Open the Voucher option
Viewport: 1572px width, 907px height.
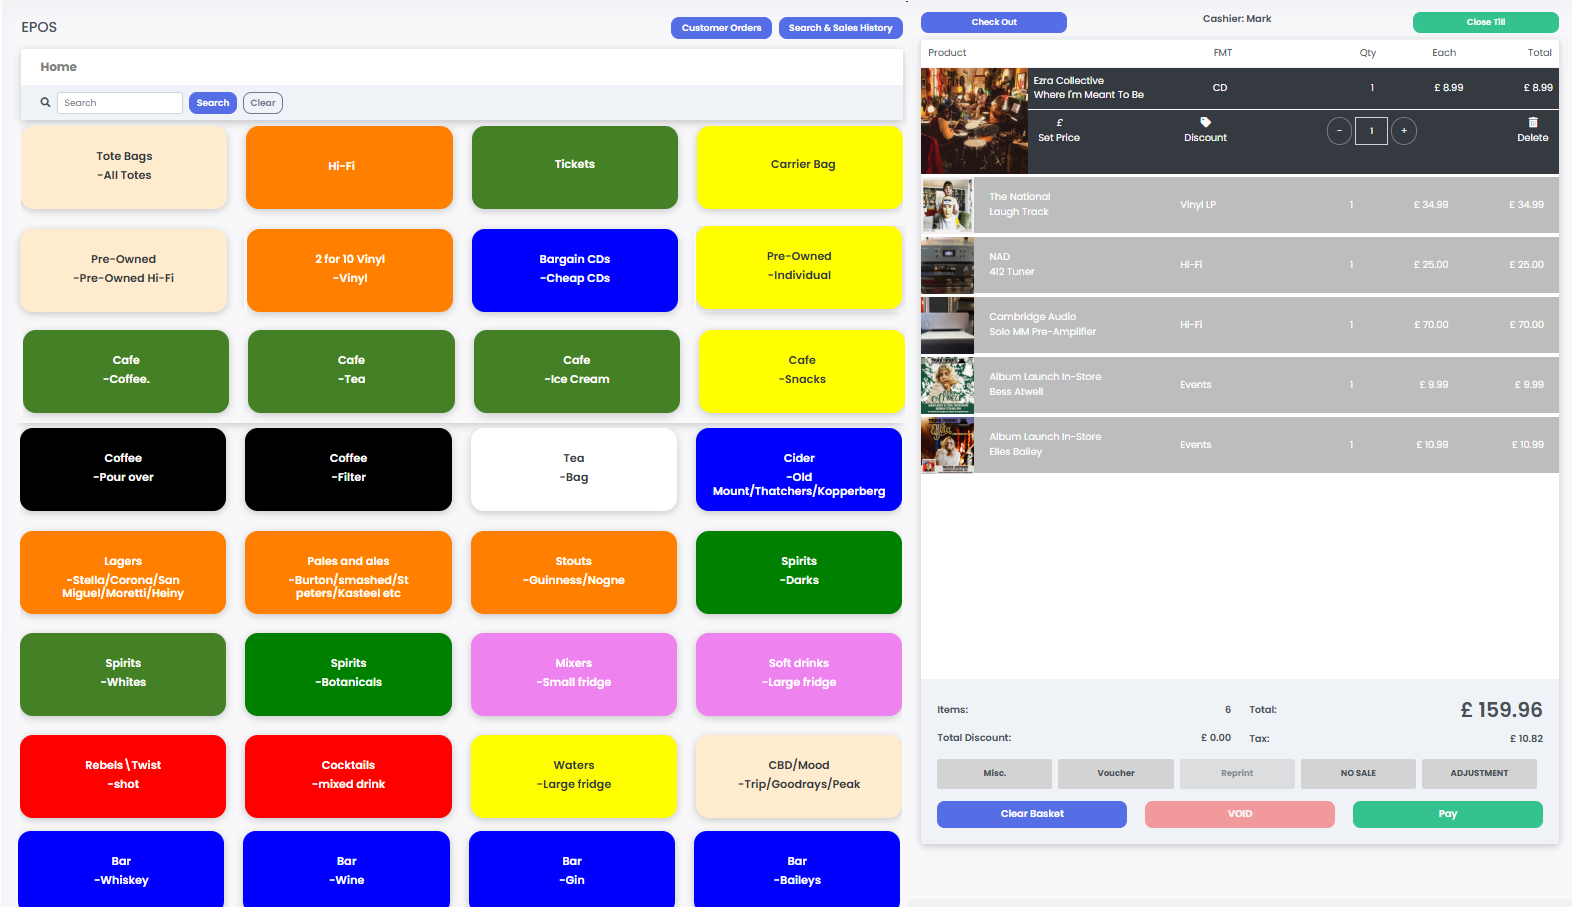(1115, 773)
